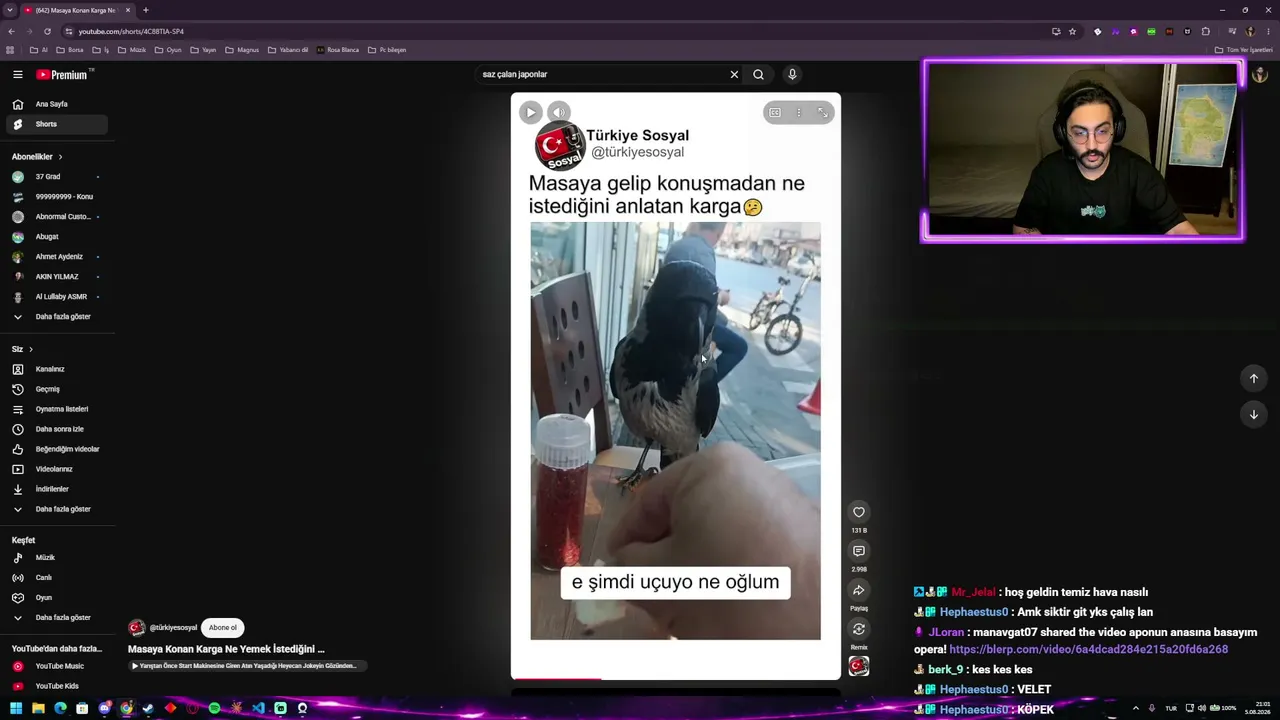The image size is (1280, 720).
Task: Open Videolarınız in the sidebar
Action: tap(56, 469)
